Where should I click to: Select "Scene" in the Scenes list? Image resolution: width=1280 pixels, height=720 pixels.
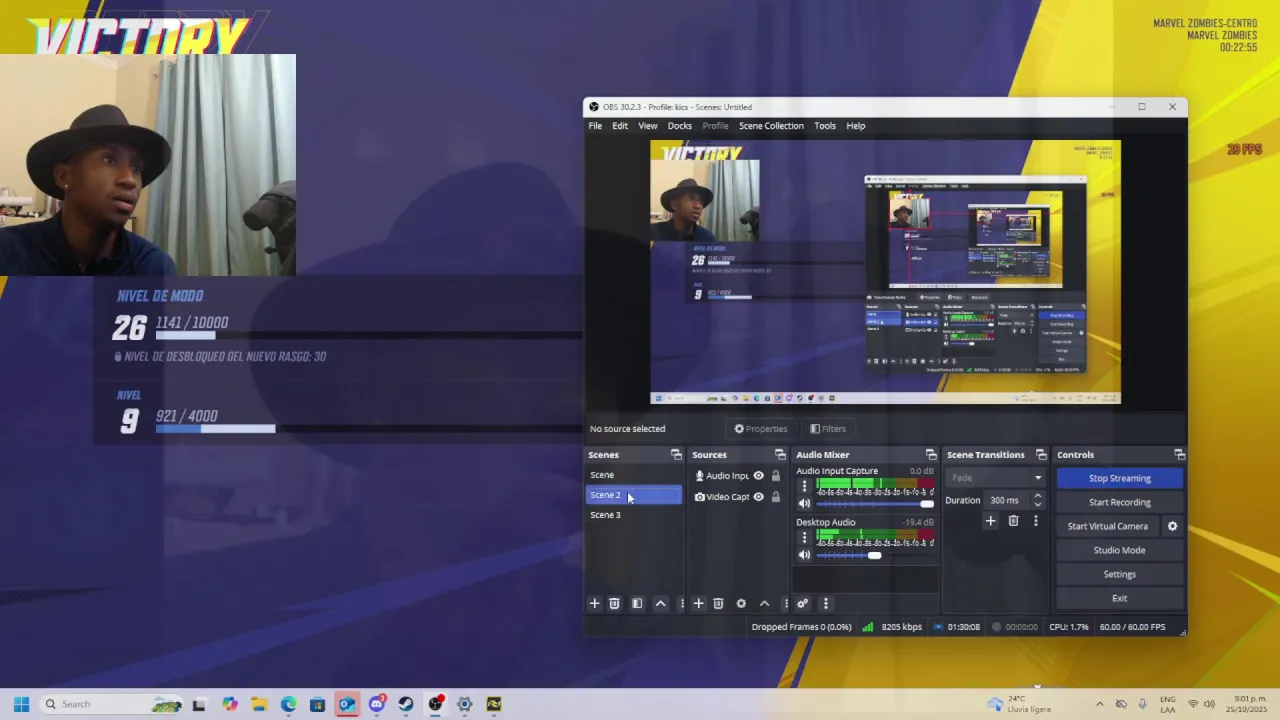coord(634,475)
